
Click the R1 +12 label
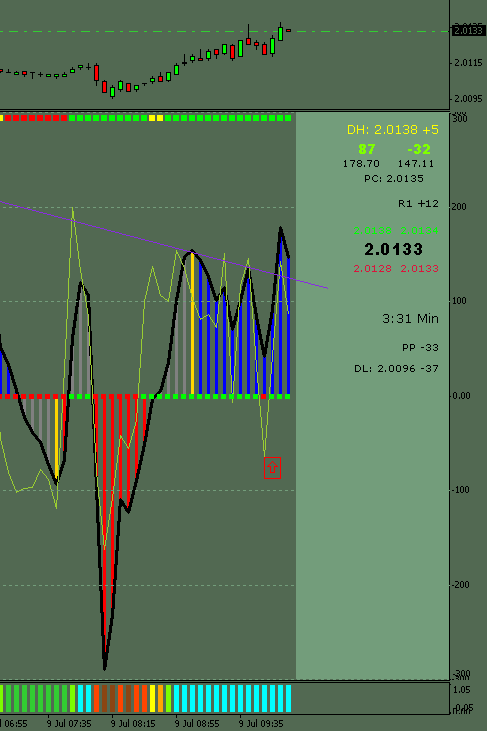tap(418, 204)
